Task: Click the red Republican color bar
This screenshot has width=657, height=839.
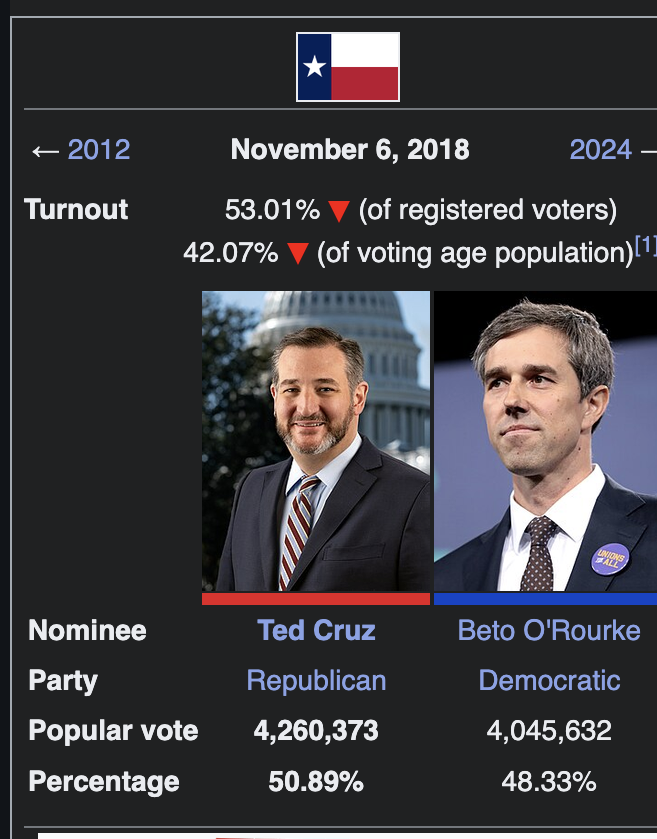Action: pyautogui.click(x=316, y=599)
